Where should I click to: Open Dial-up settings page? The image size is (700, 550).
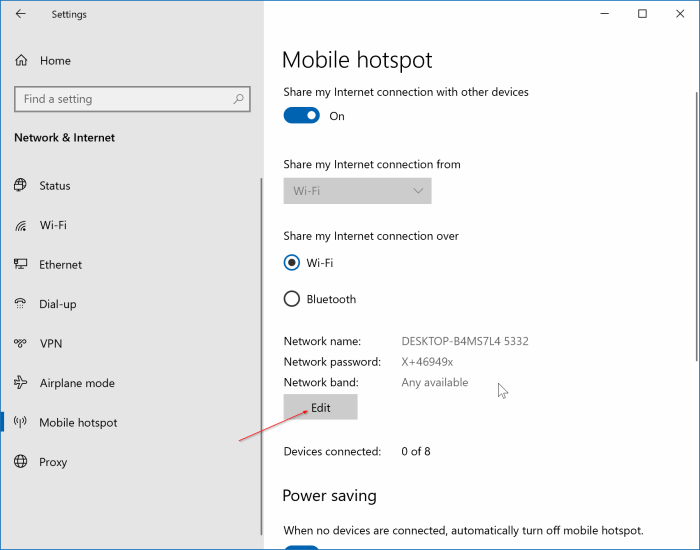click(58, 304)
